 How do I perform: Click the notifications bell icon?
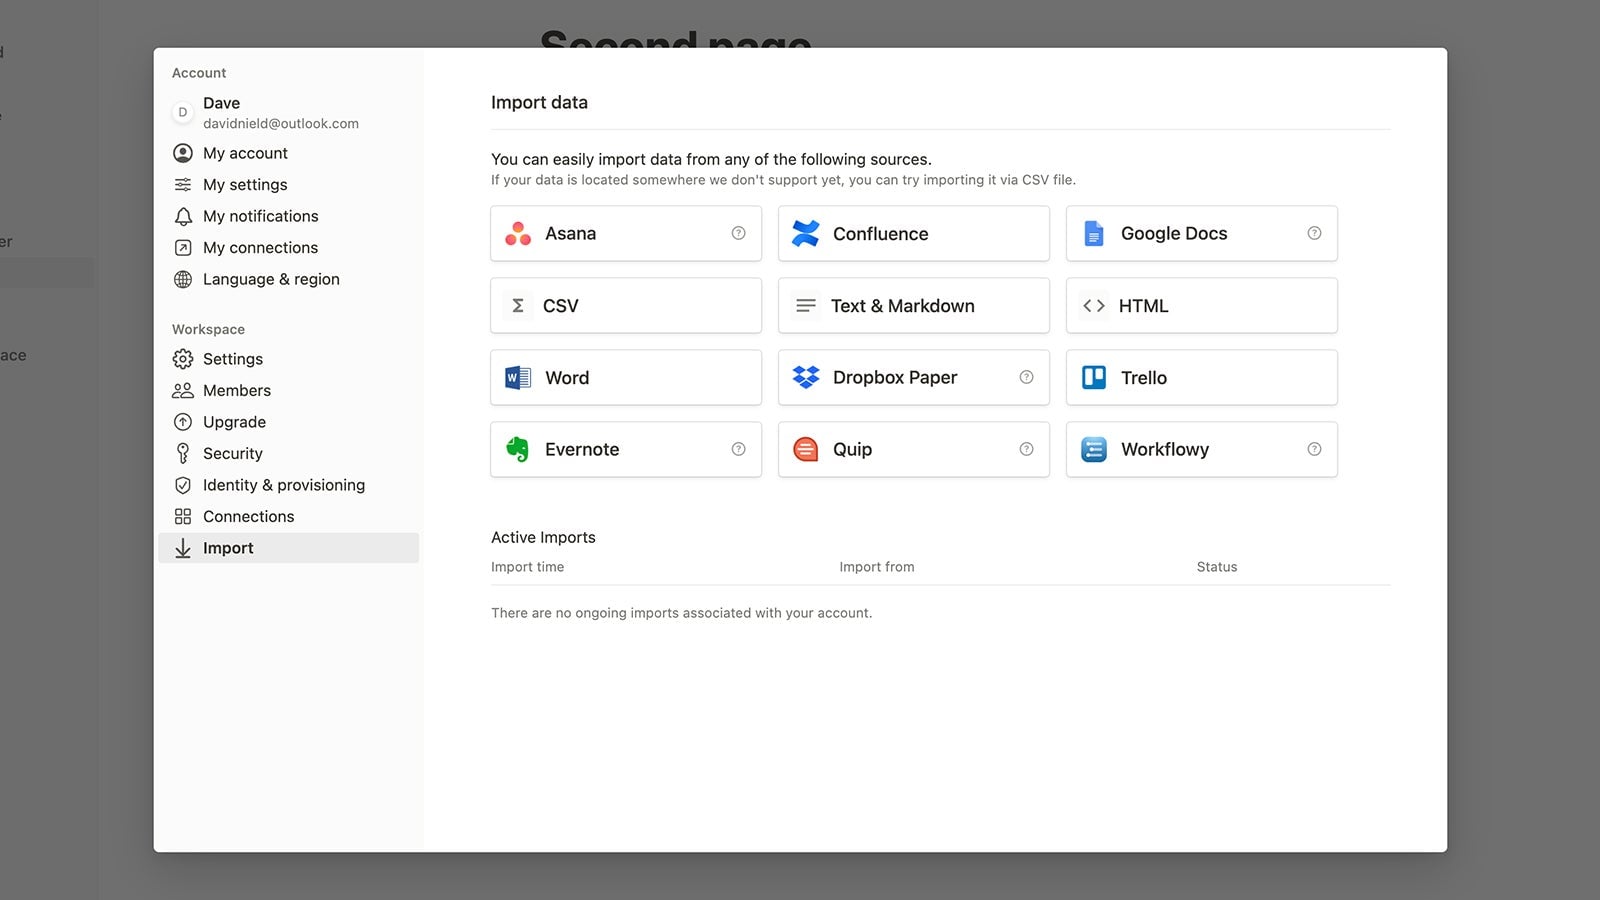tap(183, 217)
